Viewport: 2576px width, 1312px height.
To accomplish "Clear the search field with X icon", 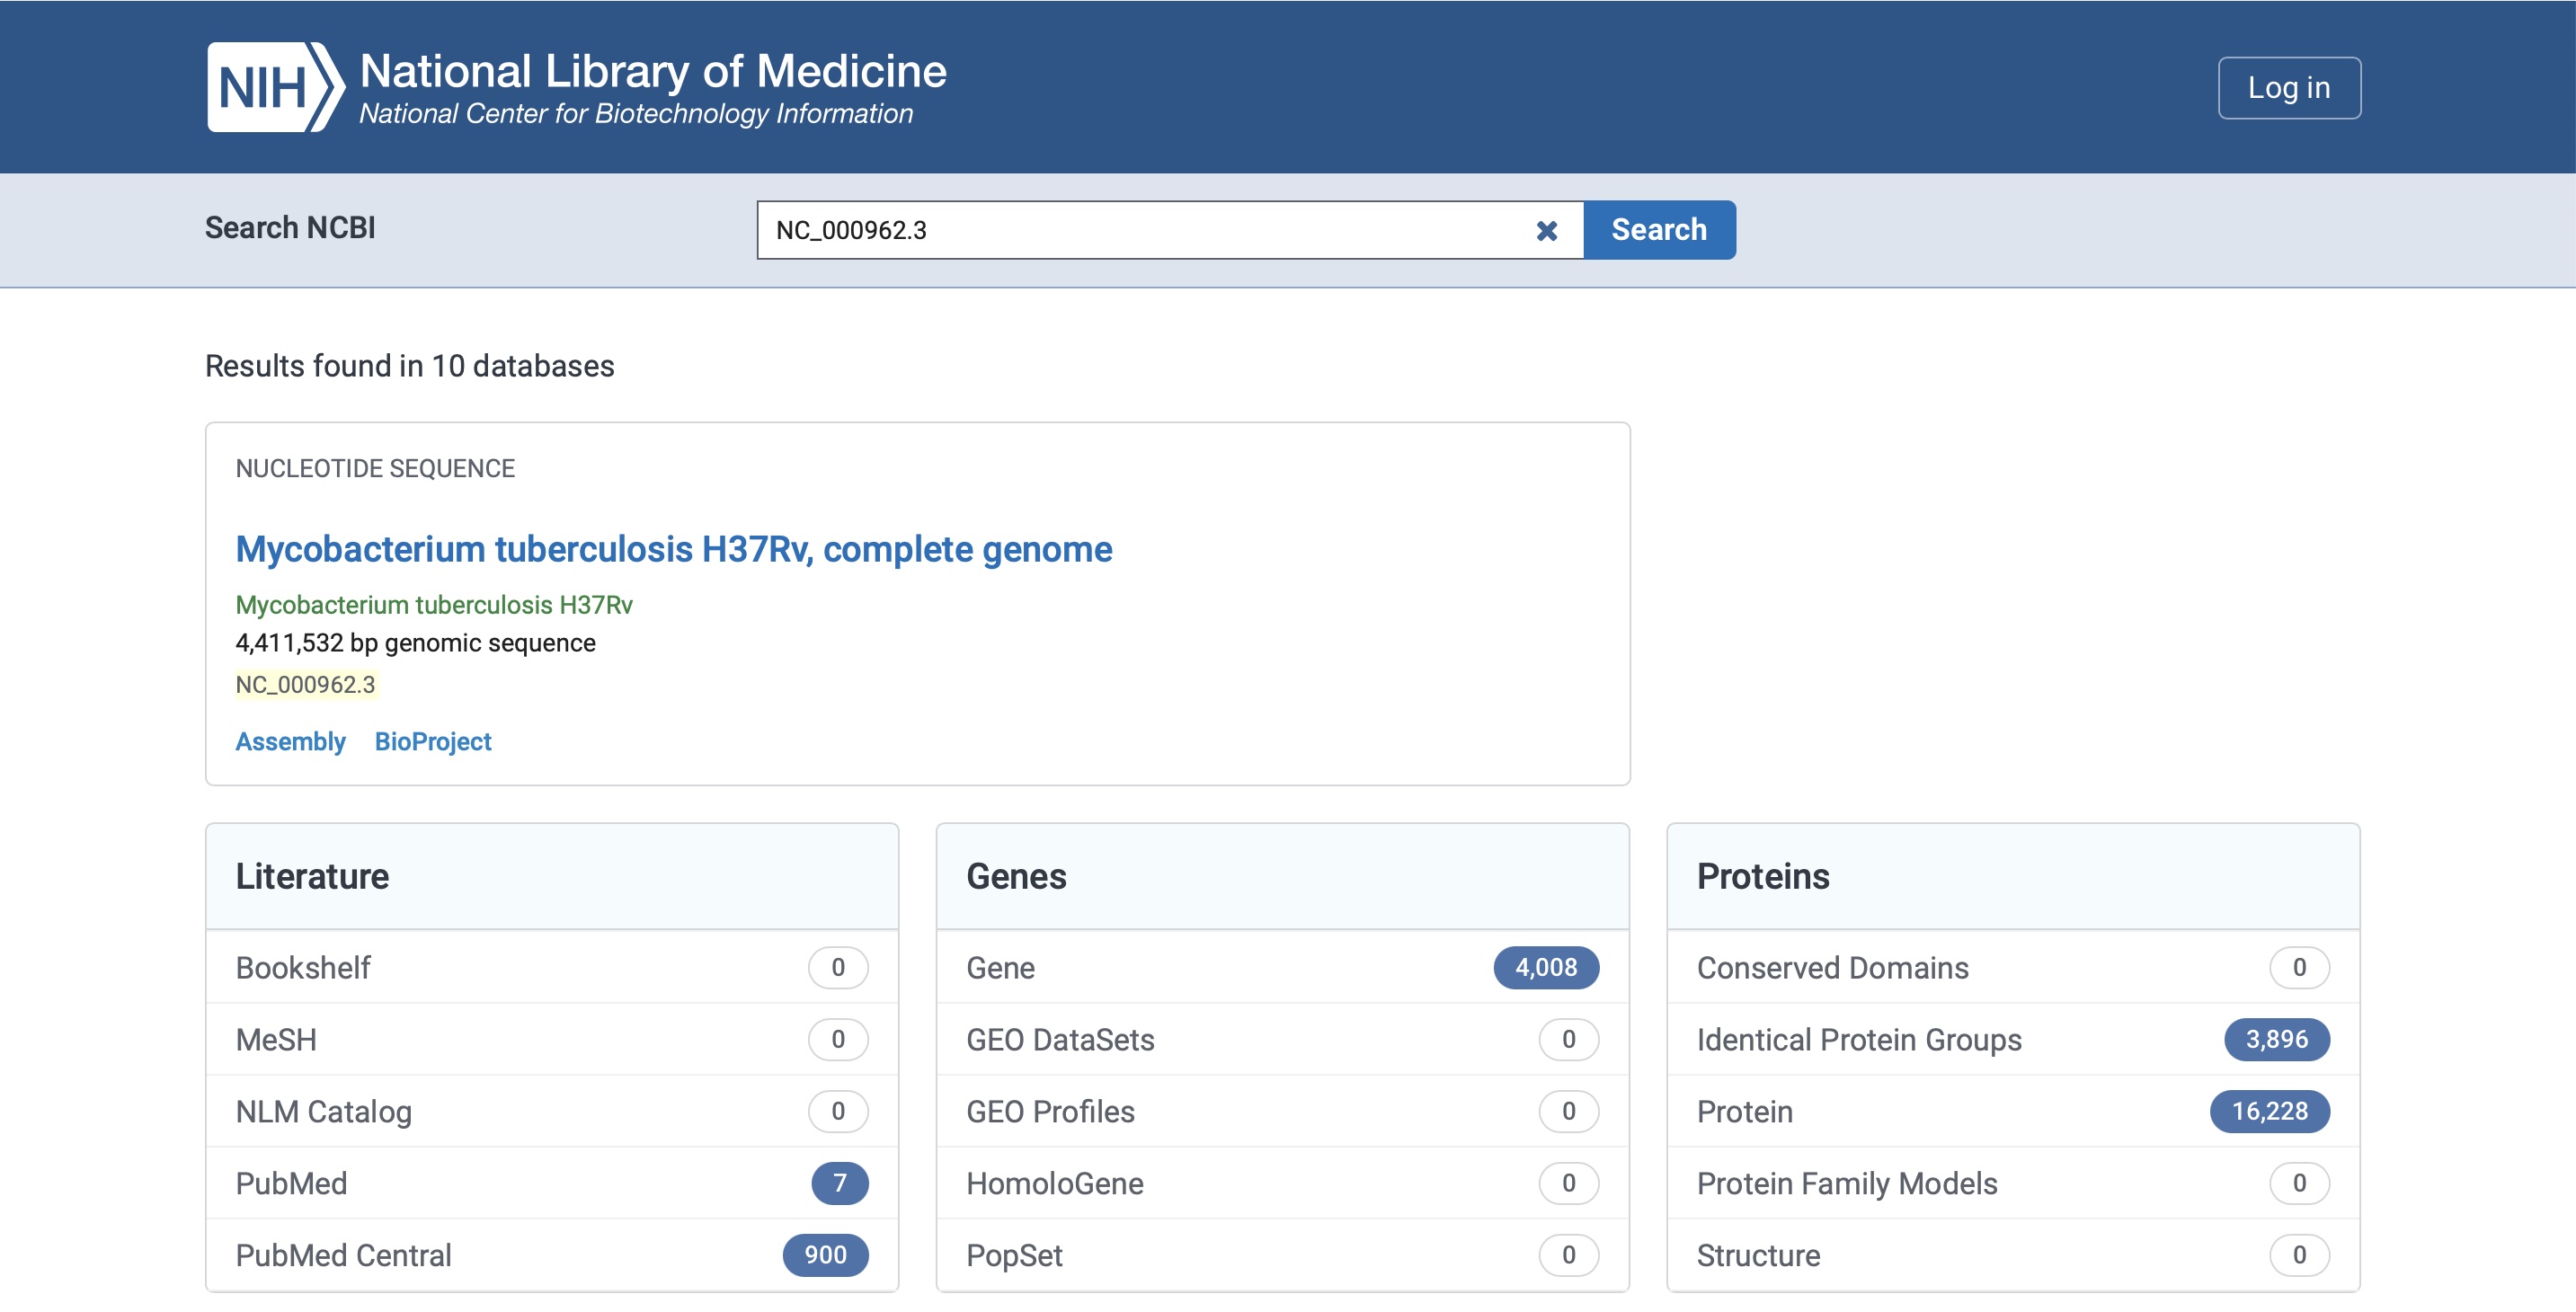I will coord(1546,231).
